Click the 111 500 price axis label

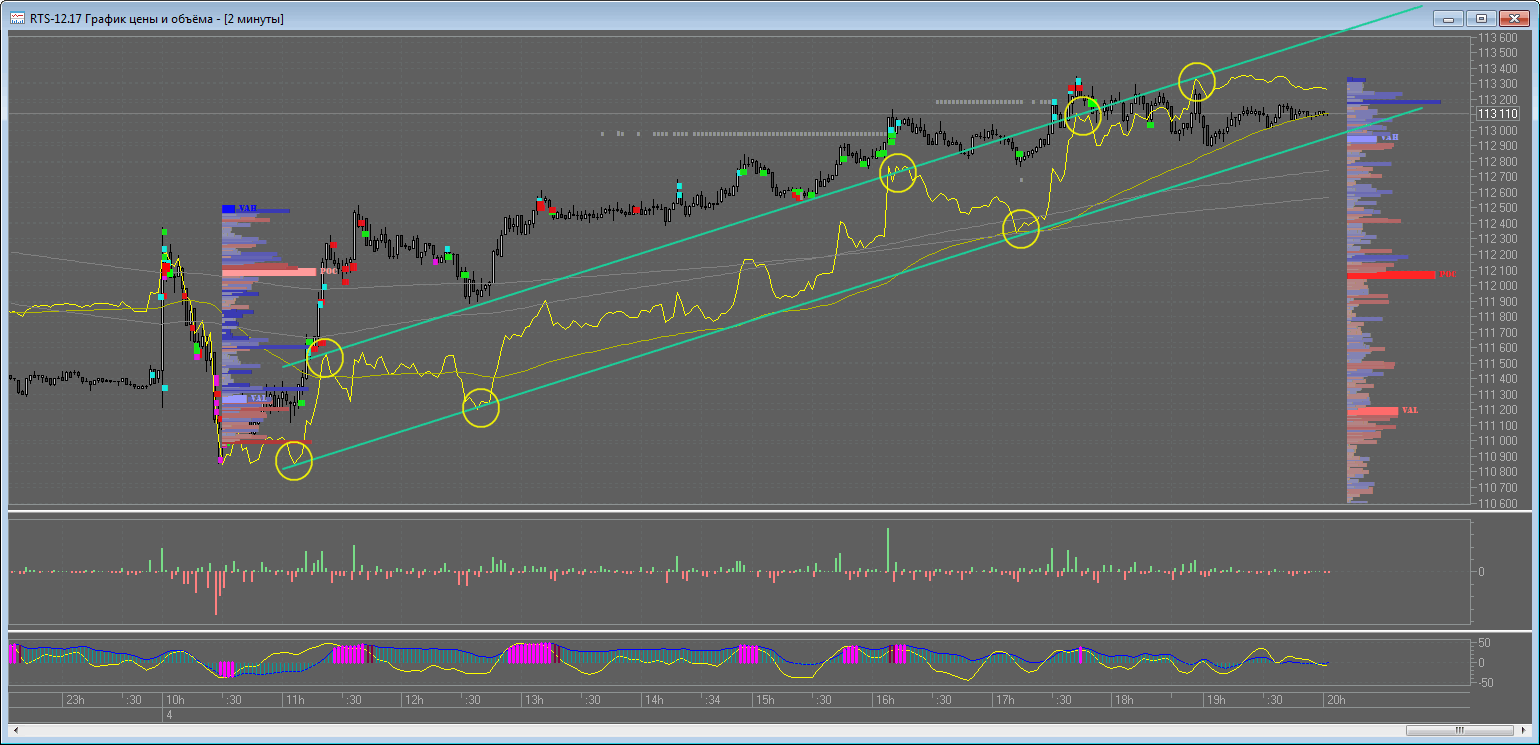coord(1498,363)
